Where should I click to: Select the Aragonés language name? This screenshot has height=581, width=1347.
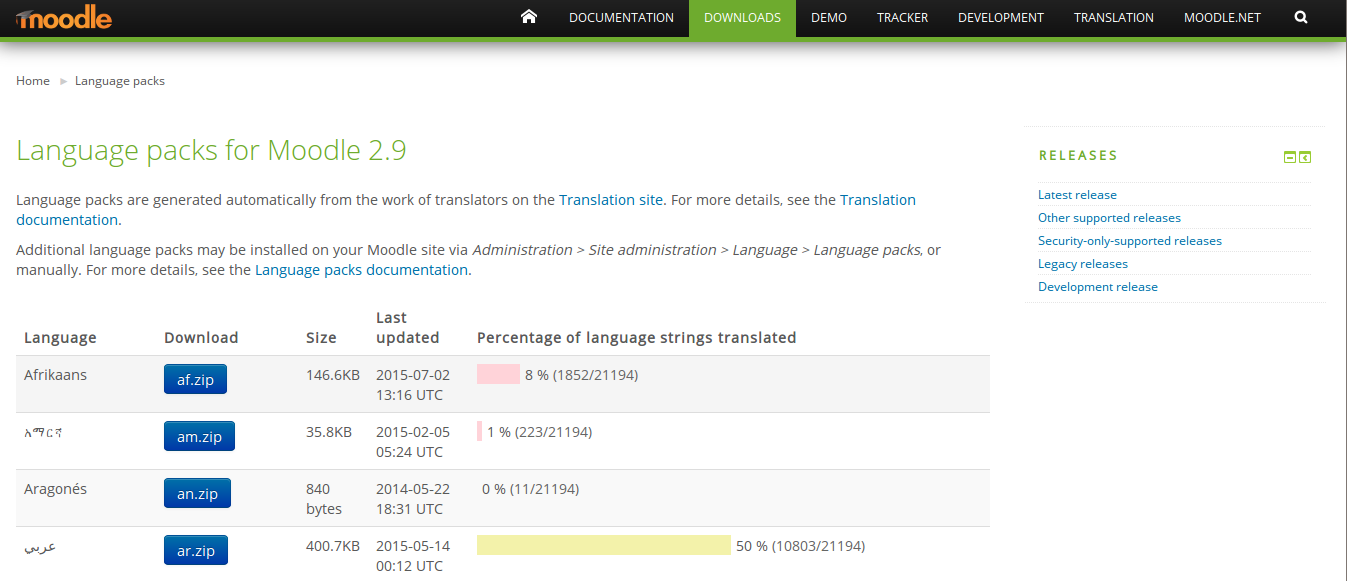[55, 489]
